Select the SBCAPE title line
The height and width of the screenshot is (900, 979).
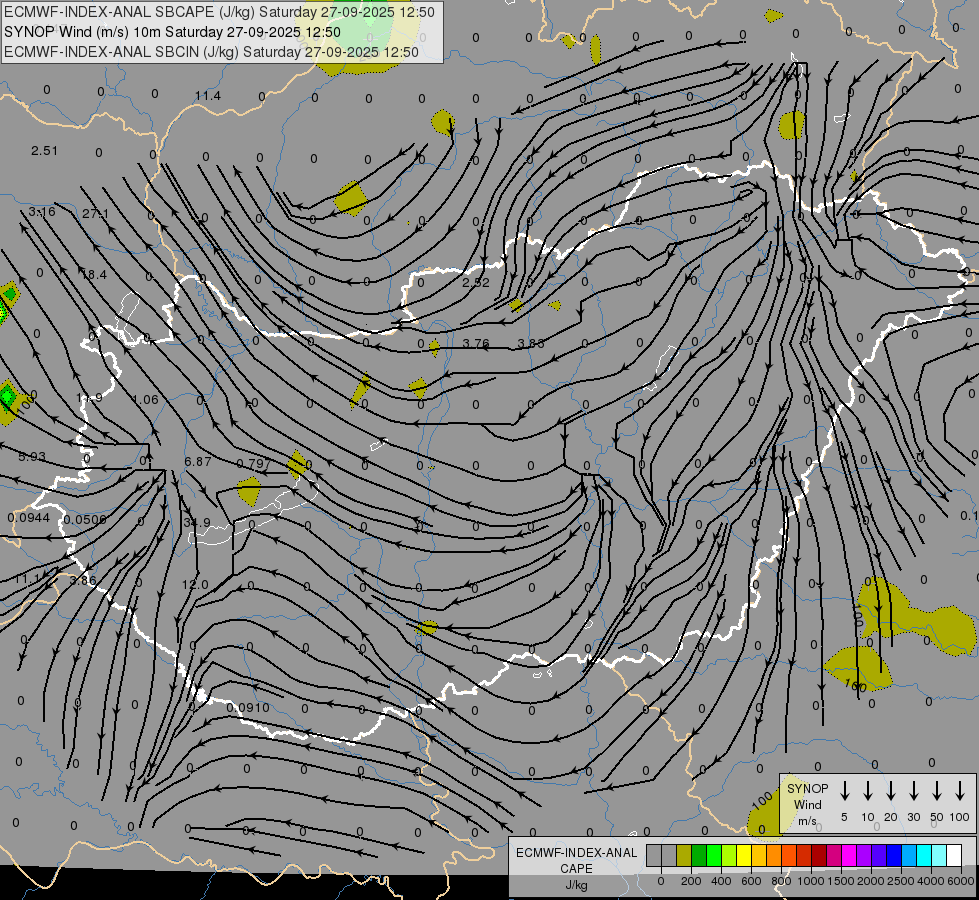(x=219, y=12)
